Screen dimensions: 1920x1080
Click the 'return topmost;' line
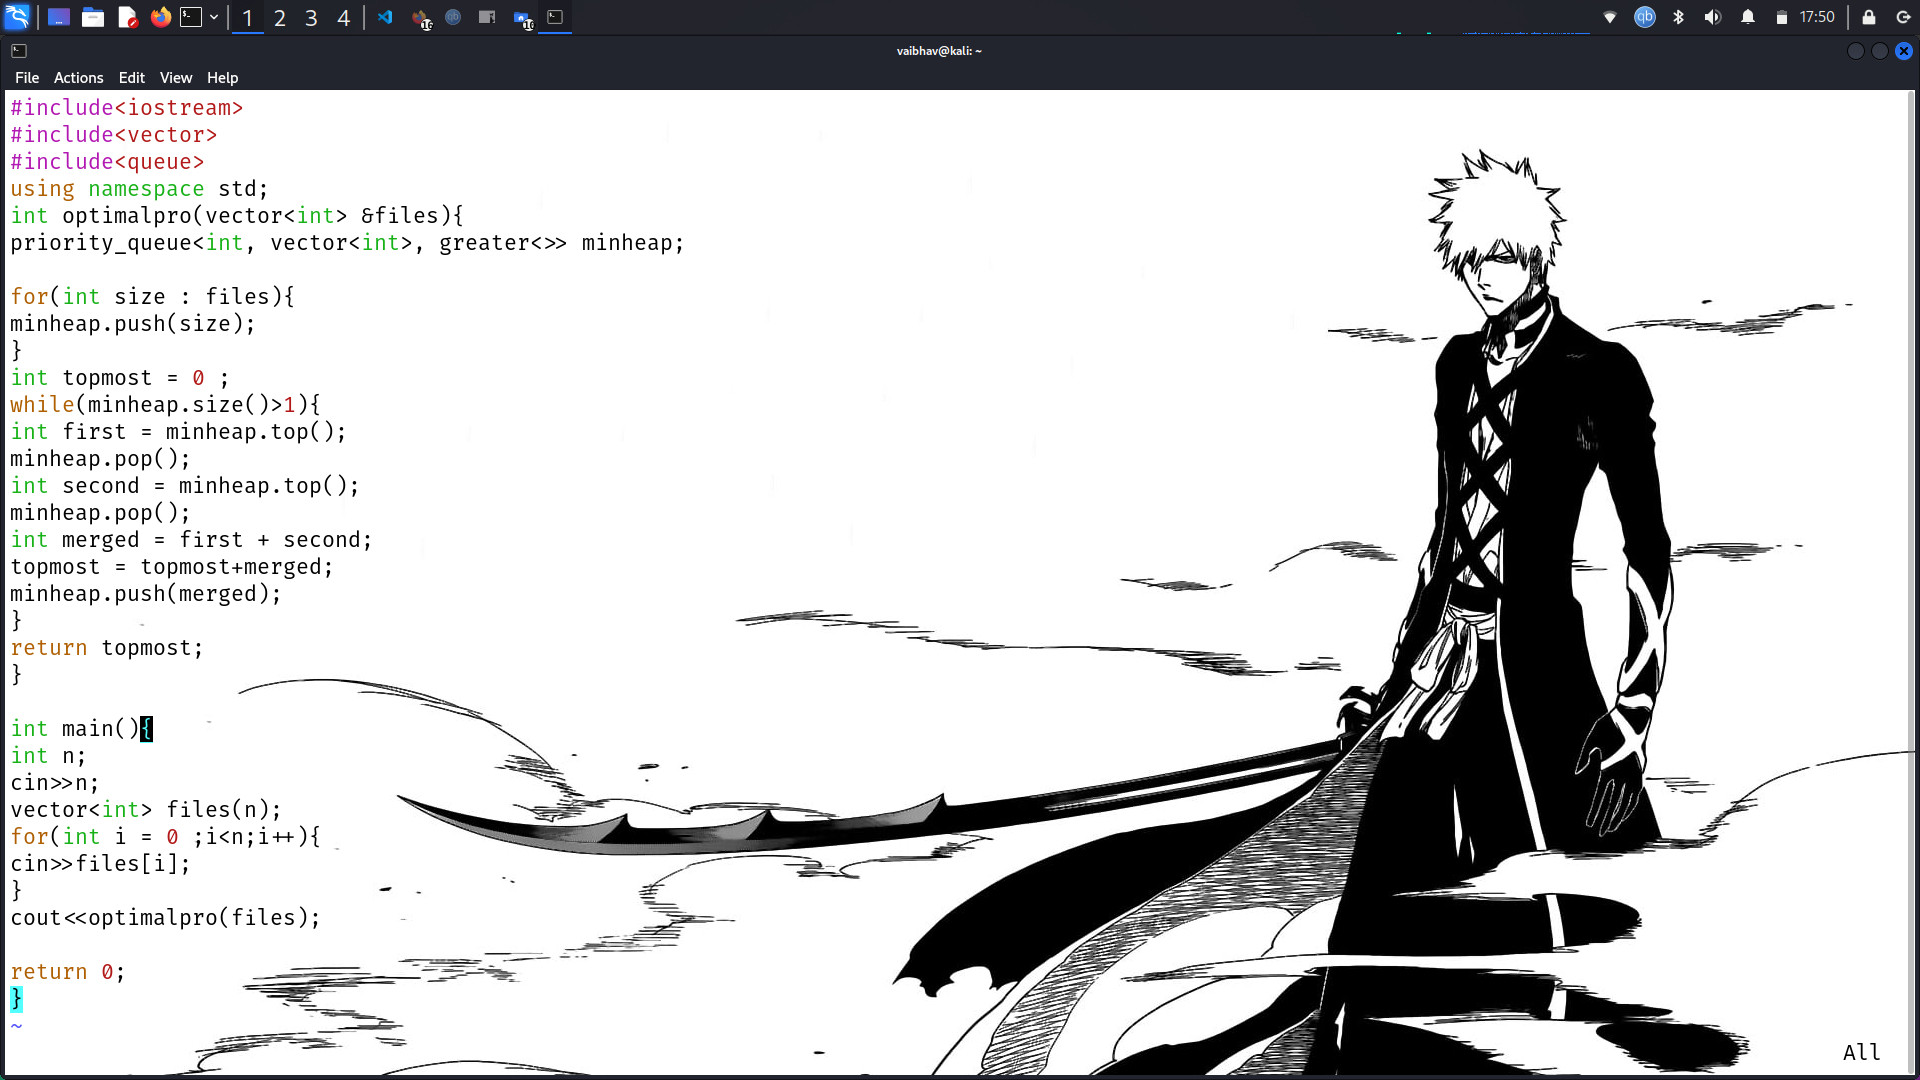[x=107, y=648]
